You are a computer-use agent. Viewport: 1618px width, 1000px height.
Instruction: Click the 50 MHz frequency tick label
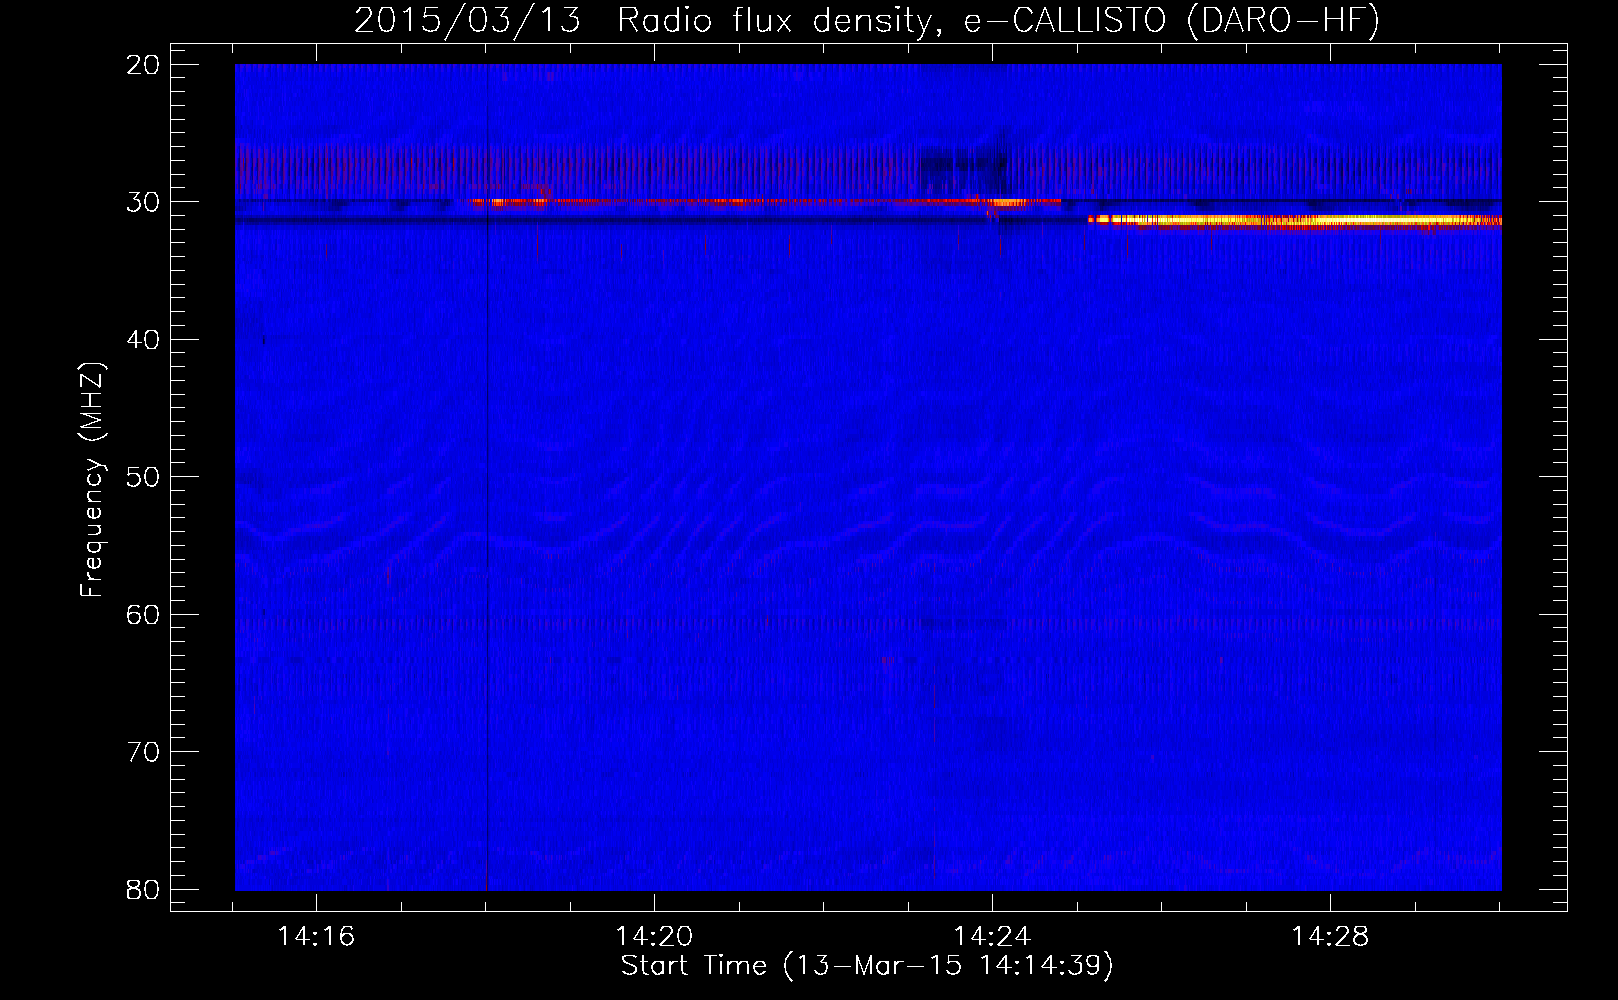pos(143,477)
